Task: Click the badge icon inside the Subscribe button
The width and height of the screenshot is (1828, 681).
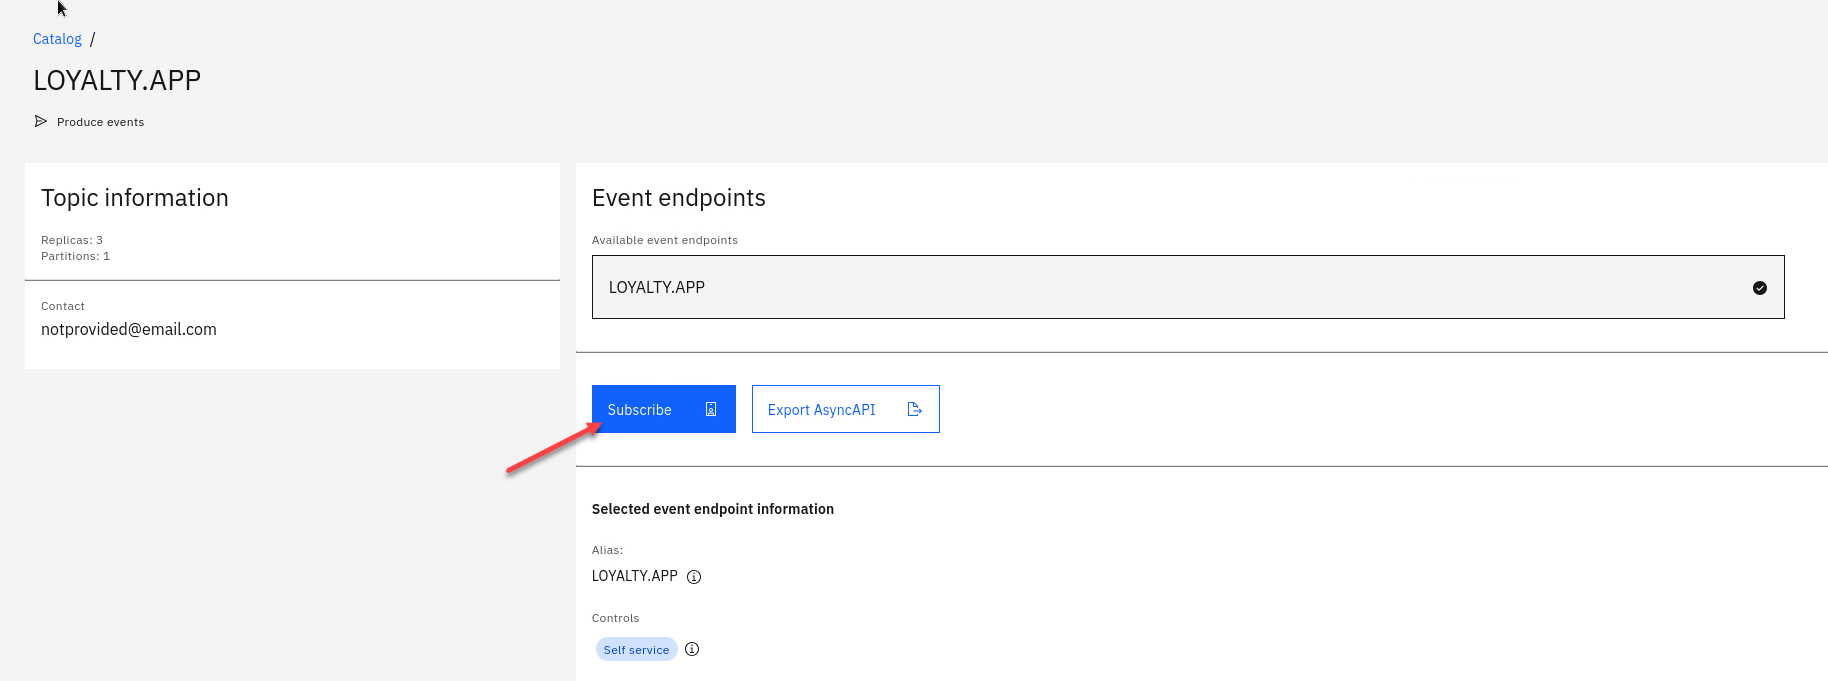Action: [x=711, y=409]
